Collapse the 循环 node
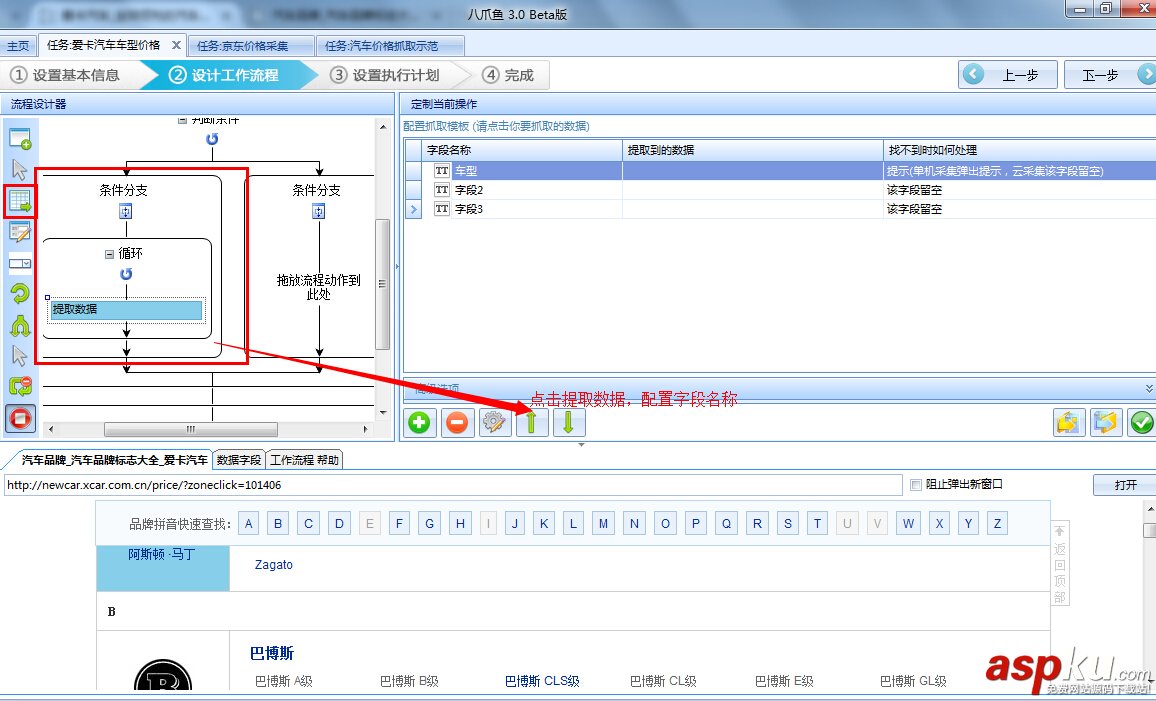 click(109, 254)
